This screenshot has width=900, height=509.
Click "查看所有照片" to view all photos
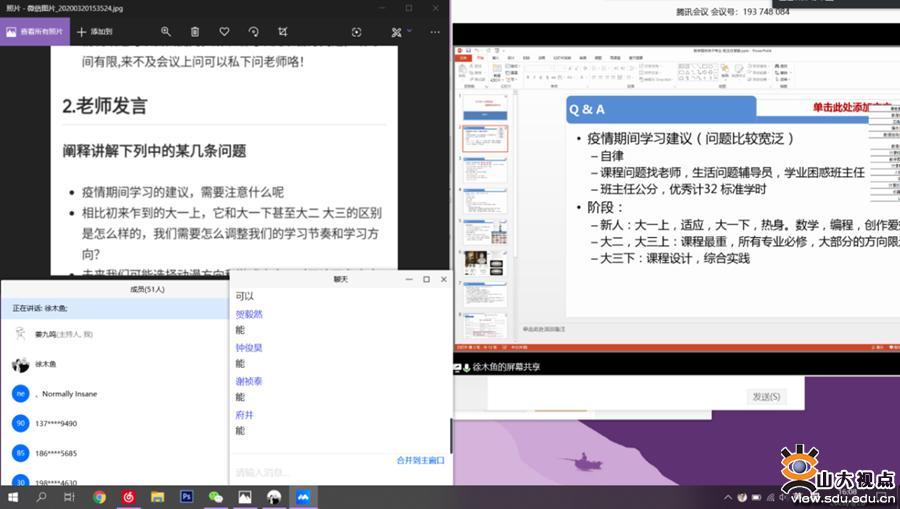pyautogui.click(x=36, y=32)
